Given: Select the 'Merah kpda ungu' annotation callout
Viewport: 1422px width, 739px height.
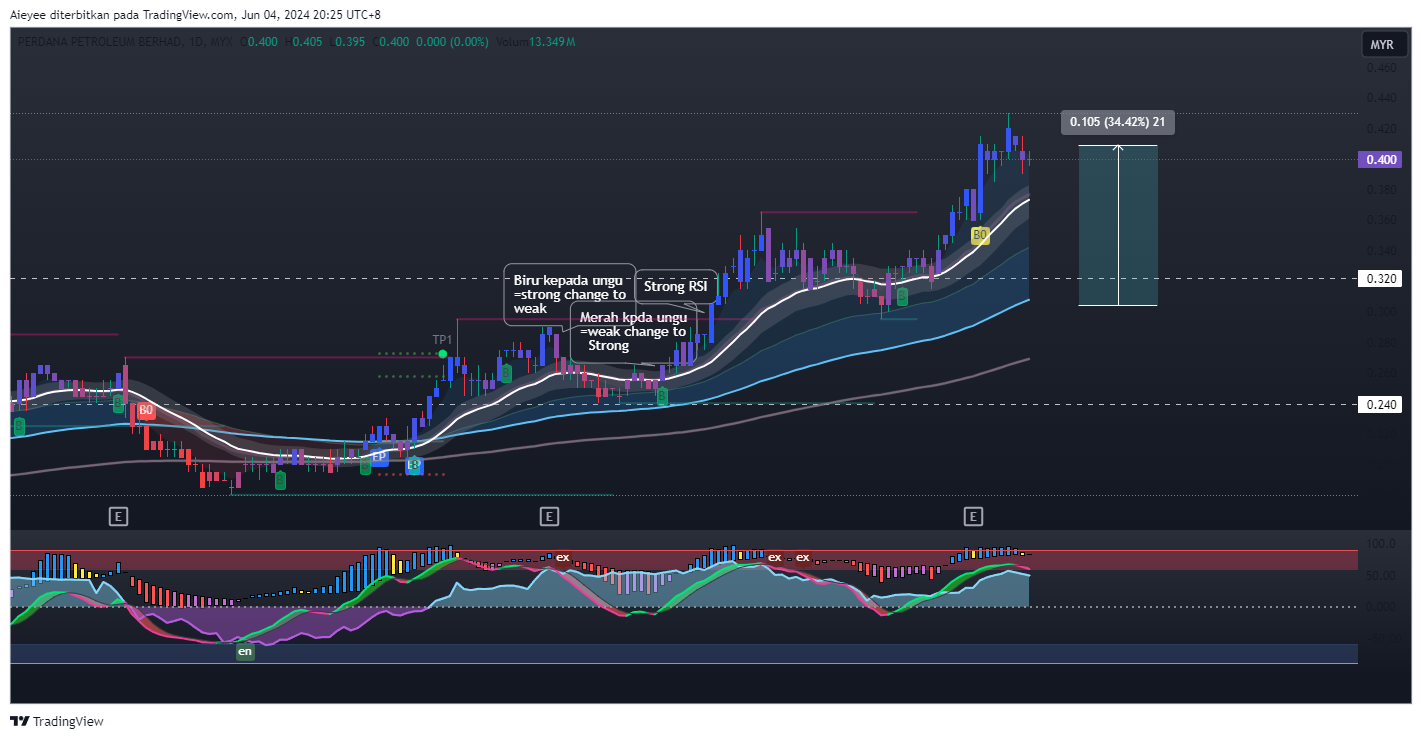Looking at the screenshot, I should (x=633, y=332).
